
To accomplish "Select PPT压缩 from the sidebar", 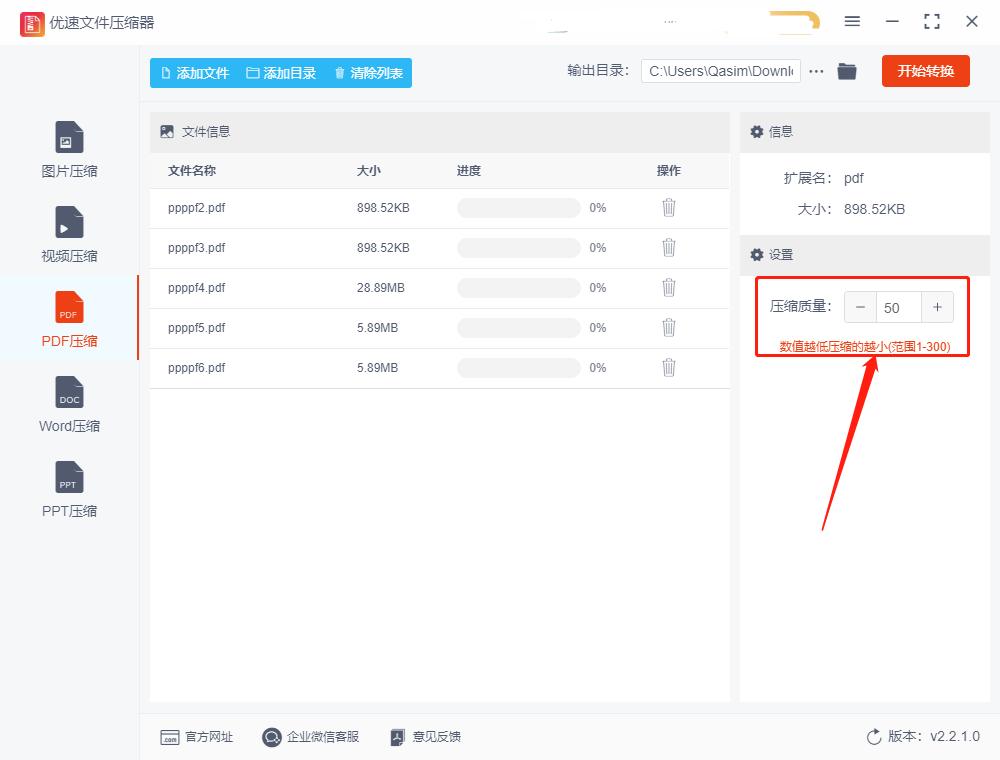I will (x=67, y=489).
